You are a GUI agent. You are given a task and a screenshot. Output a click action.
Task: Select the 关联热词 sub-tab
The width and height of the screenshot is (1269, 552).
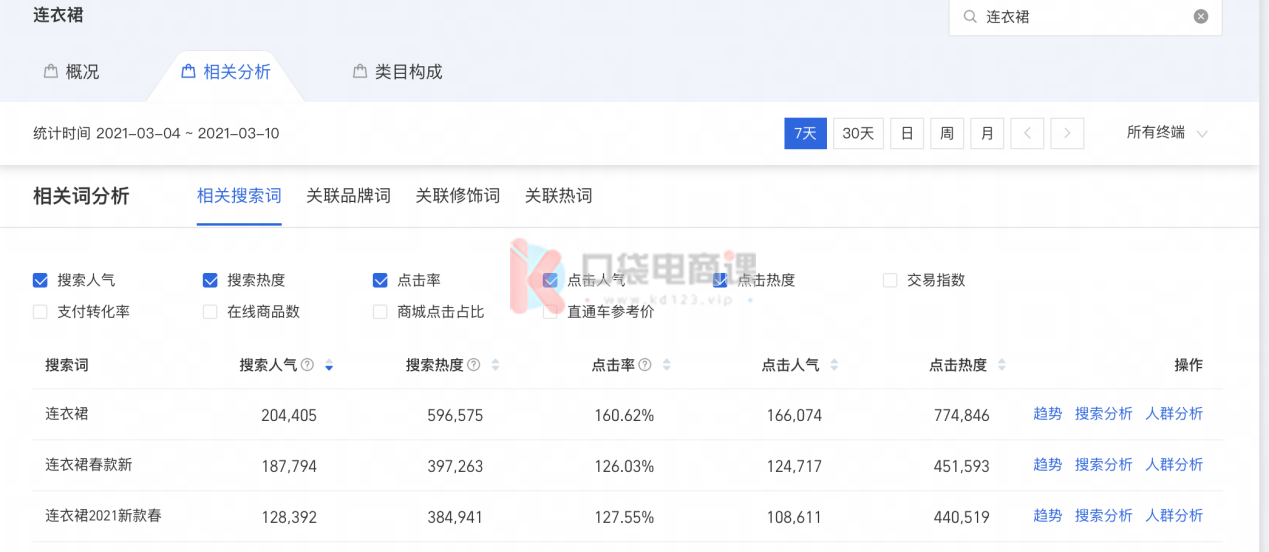point(559,196)
